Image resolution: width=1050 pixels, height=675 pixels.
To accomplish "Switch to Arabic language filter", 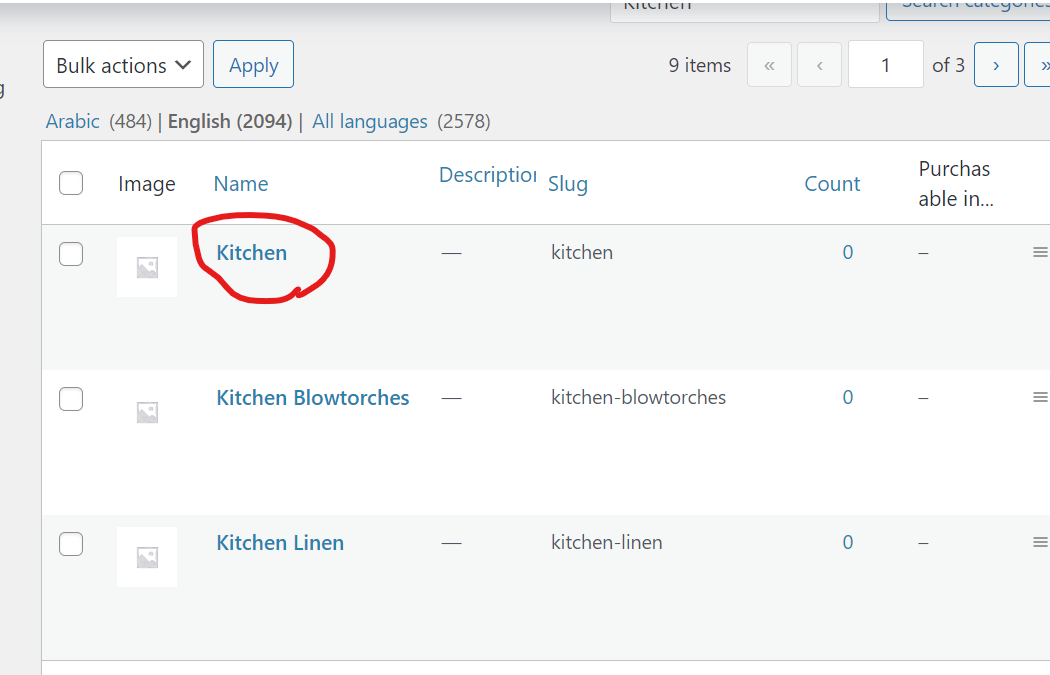I will (x=72, y=121).
